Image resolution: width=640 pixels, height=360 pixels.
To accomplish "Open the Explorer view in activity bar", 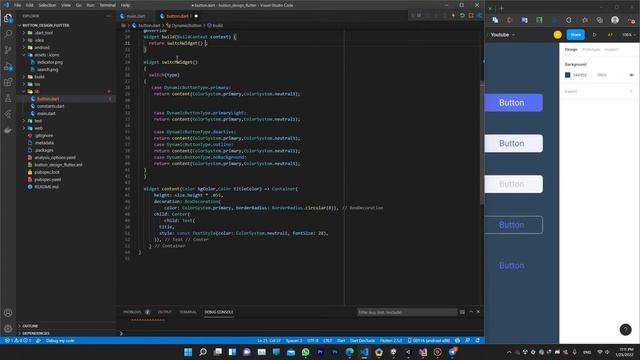I will pyautogui.click(x=8, y=18).
